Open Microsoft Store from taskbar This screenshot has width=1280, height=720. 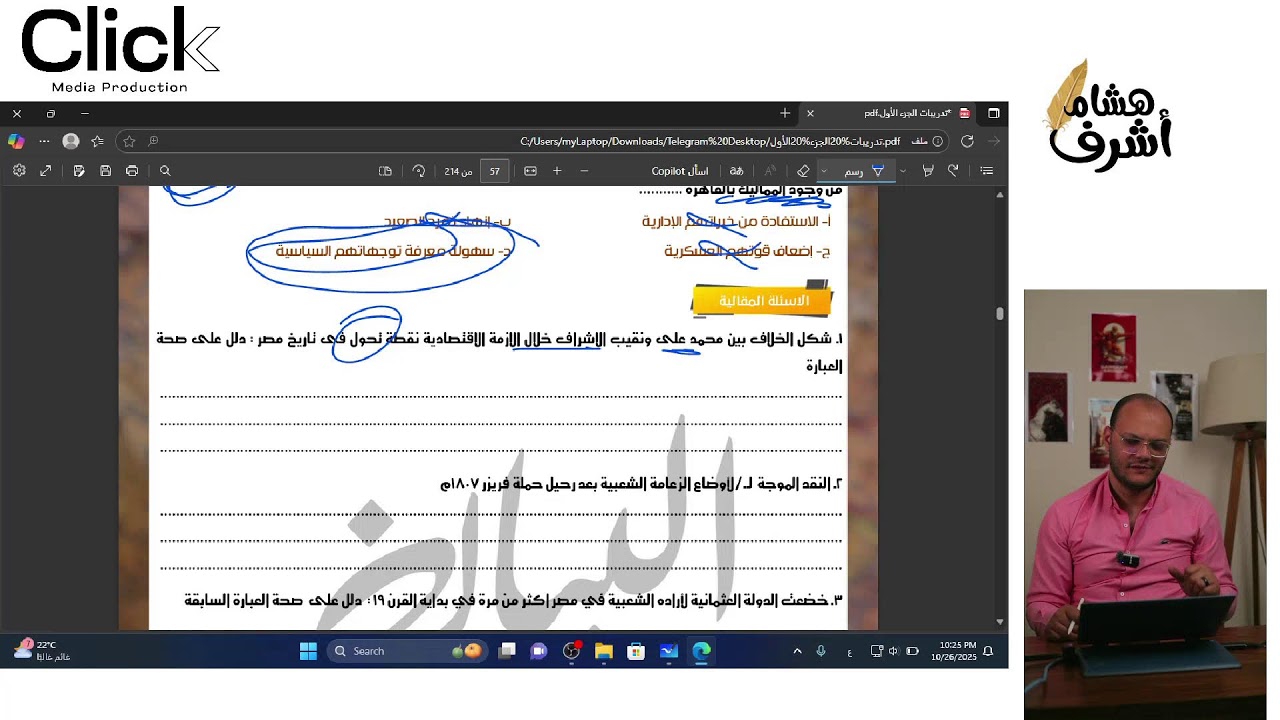click(x=636, y=651)
